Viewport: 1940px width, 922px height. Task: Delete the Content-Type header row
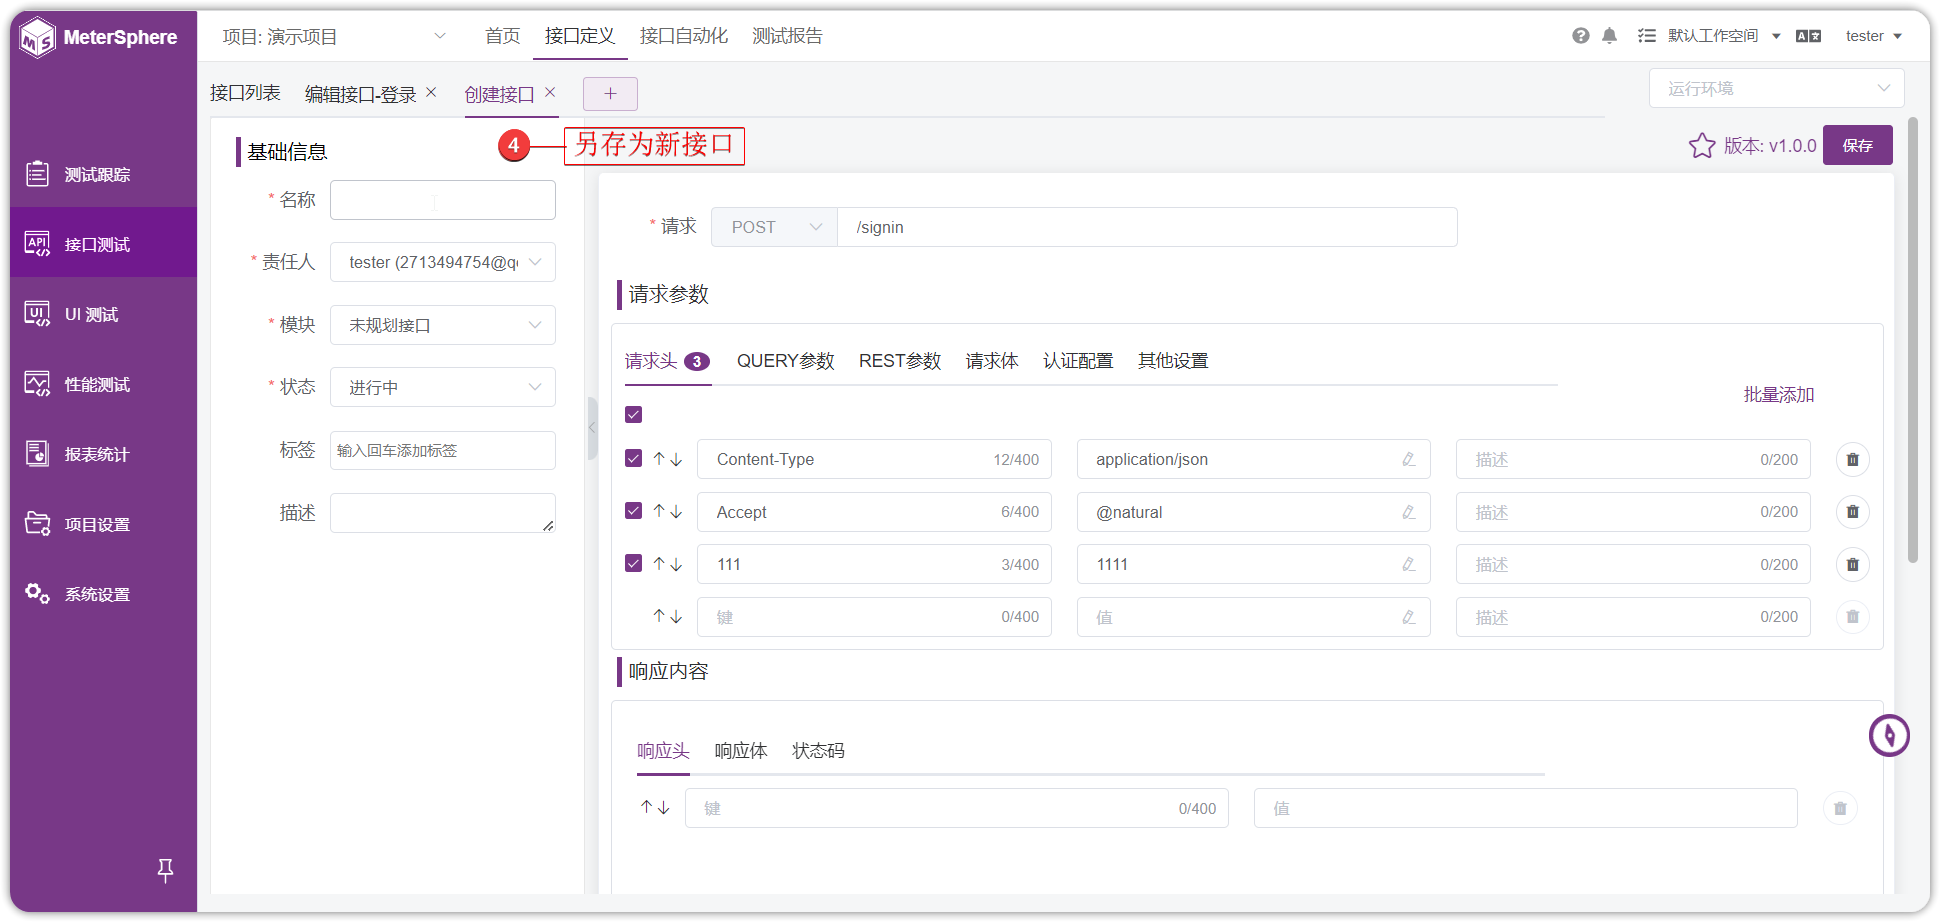point(1852,459)
